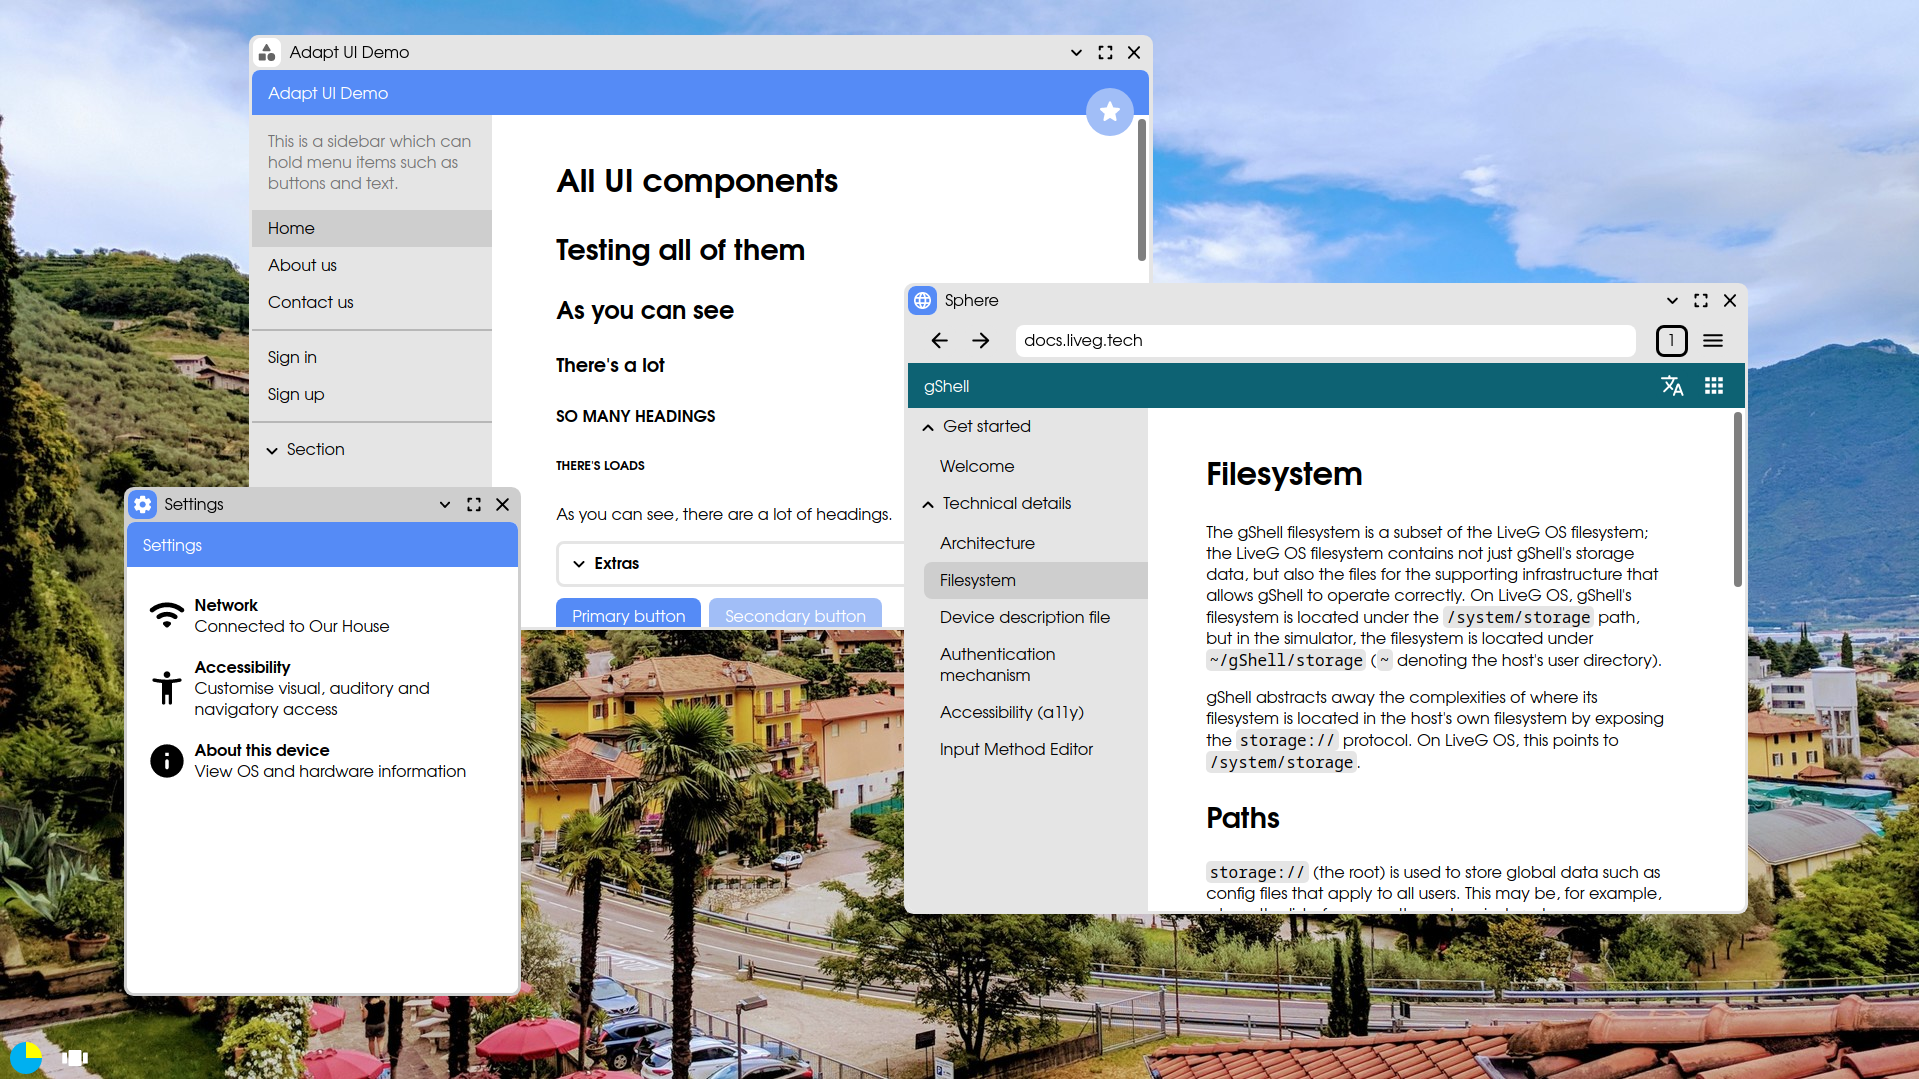This screenshot has width=1919, height=1079.
Task: Open the Settings window dropdown chevron
Action: 445,505
